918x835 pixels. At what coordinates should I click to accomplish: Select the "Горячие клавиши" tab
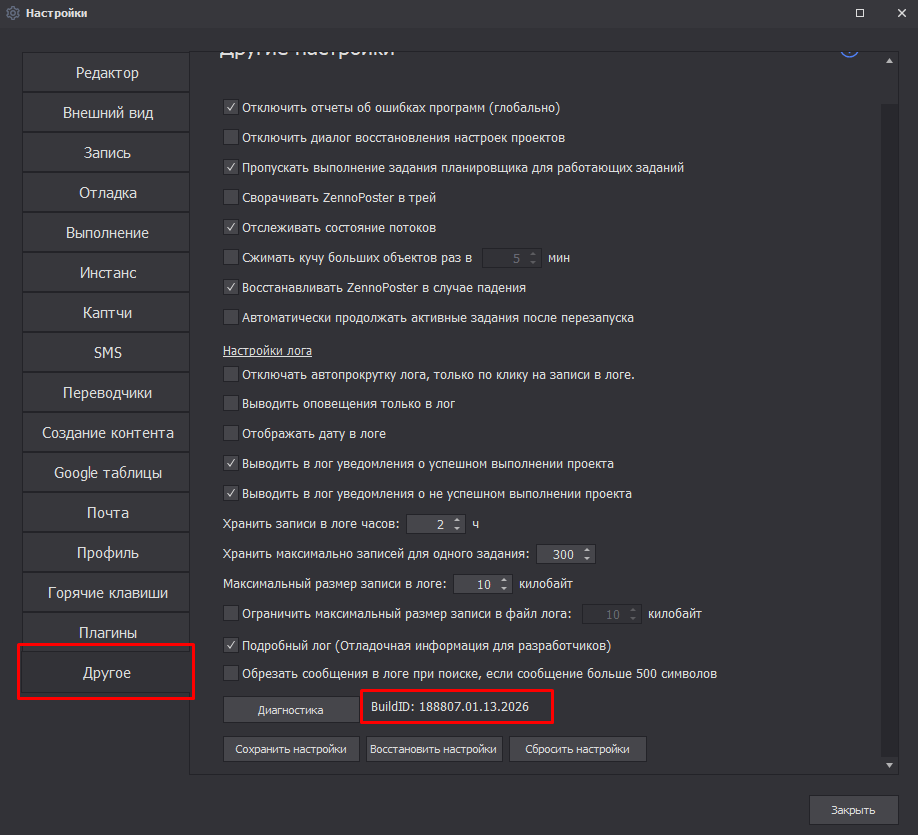click(x=107, y=593)
